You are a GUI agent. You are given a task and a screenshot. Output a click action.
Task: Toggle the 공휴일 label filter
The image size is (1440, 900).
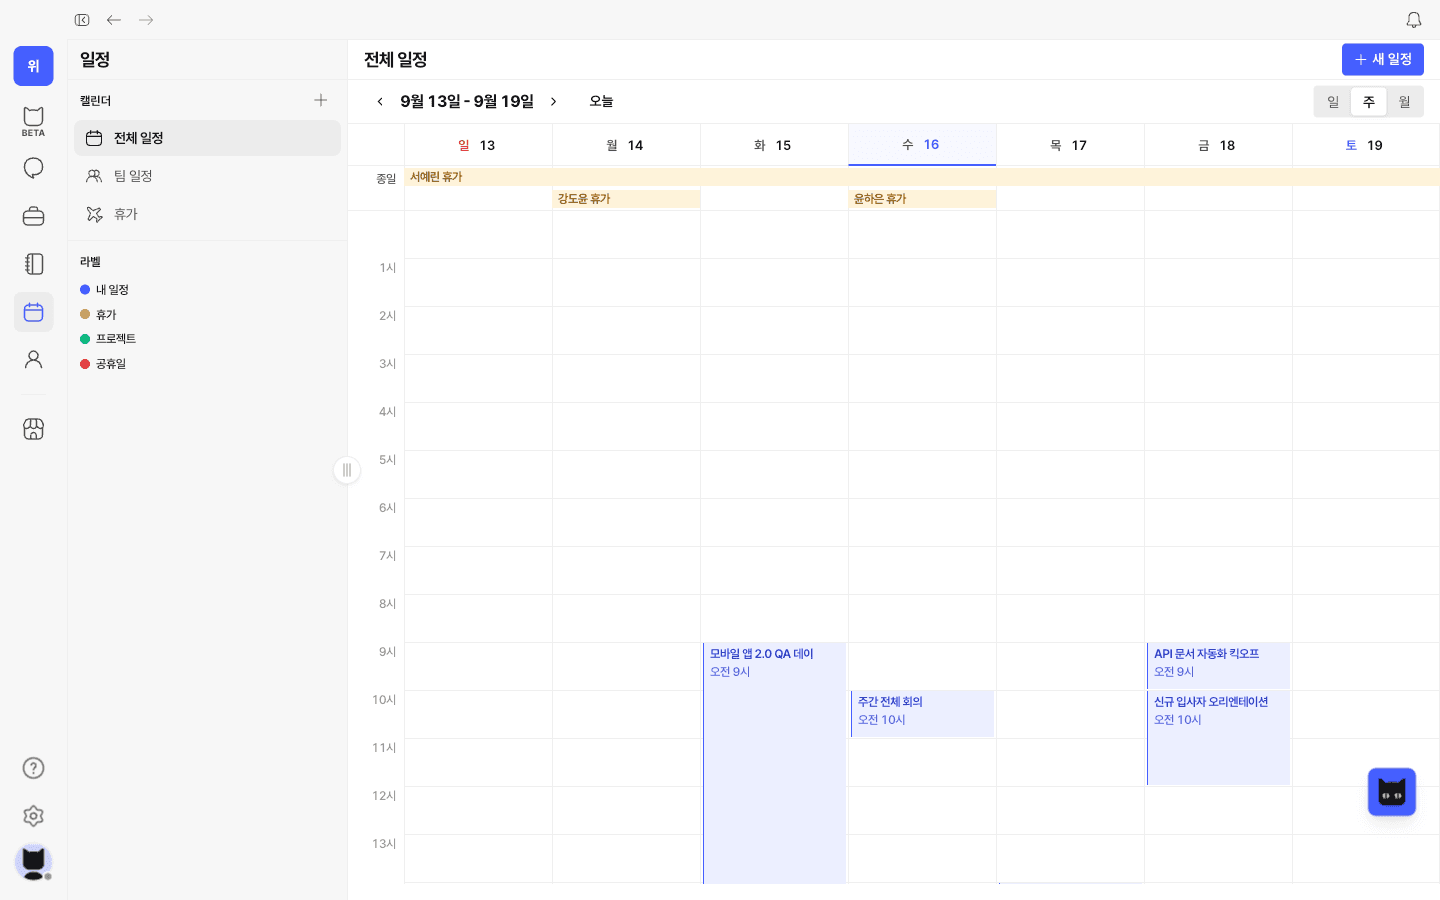pyautogui.click(x=103, y=364)
